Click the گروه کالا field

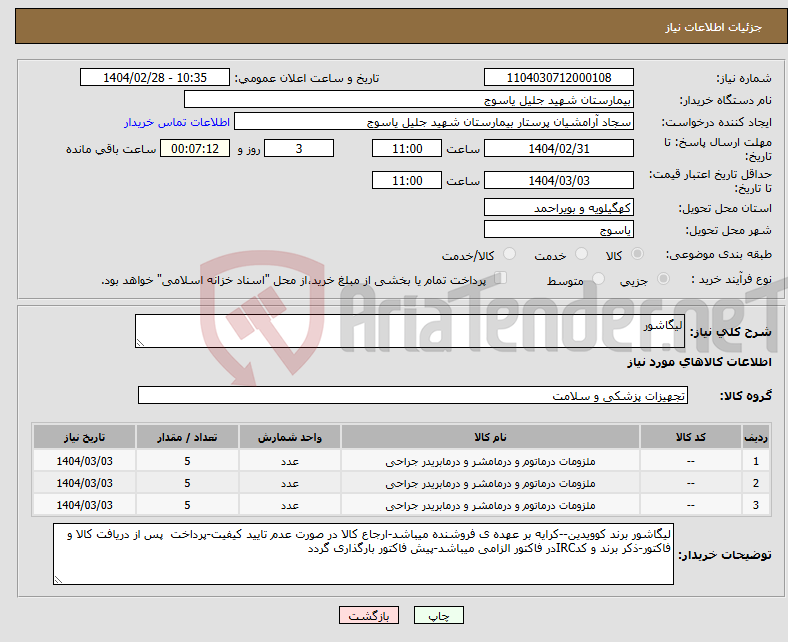[x=413, y=395]
